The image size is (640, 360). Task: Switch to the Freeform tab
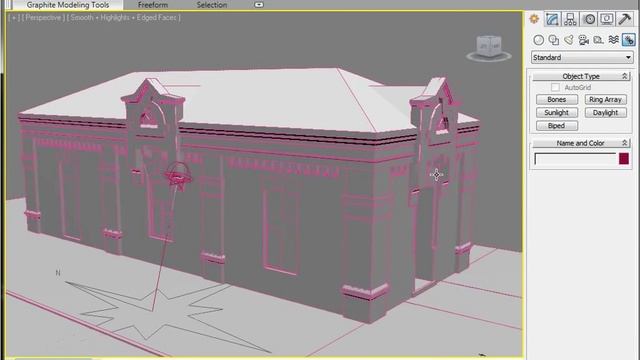pos(153,5)
